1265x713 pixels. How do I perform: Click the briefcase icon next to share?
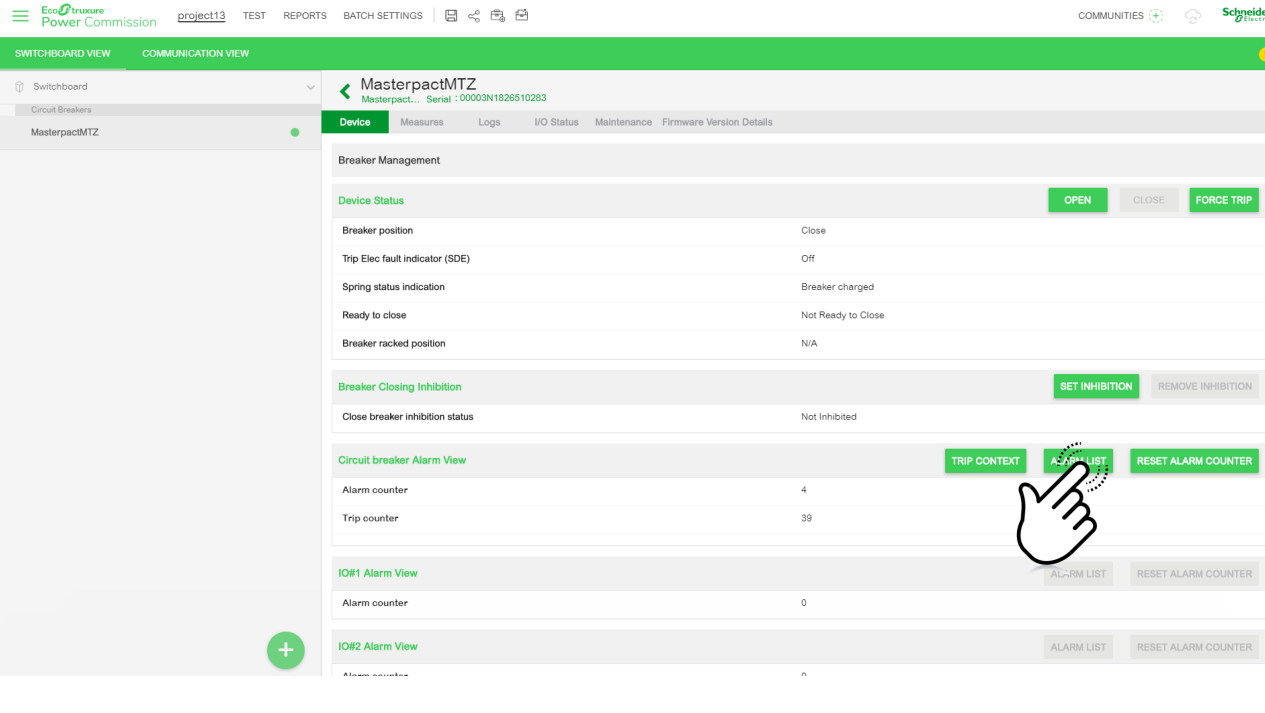point(498,16)
